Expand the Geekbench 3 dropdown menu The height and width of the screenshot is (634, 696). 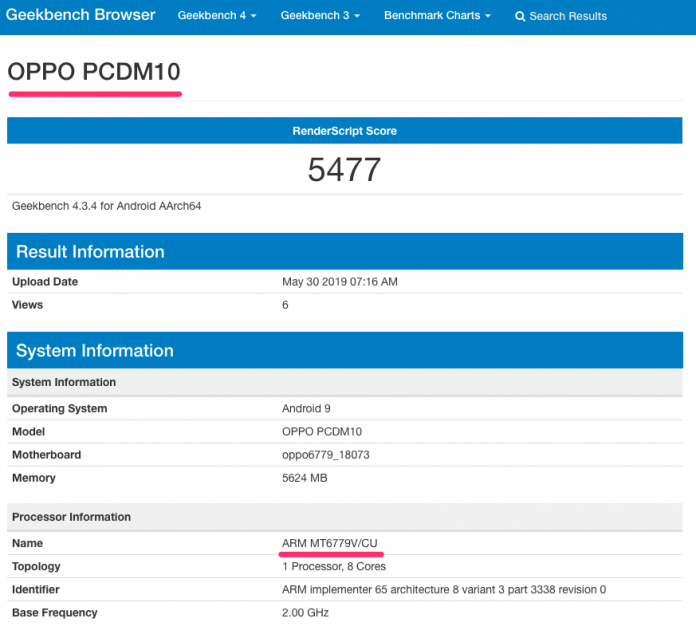tap(320, 16)
